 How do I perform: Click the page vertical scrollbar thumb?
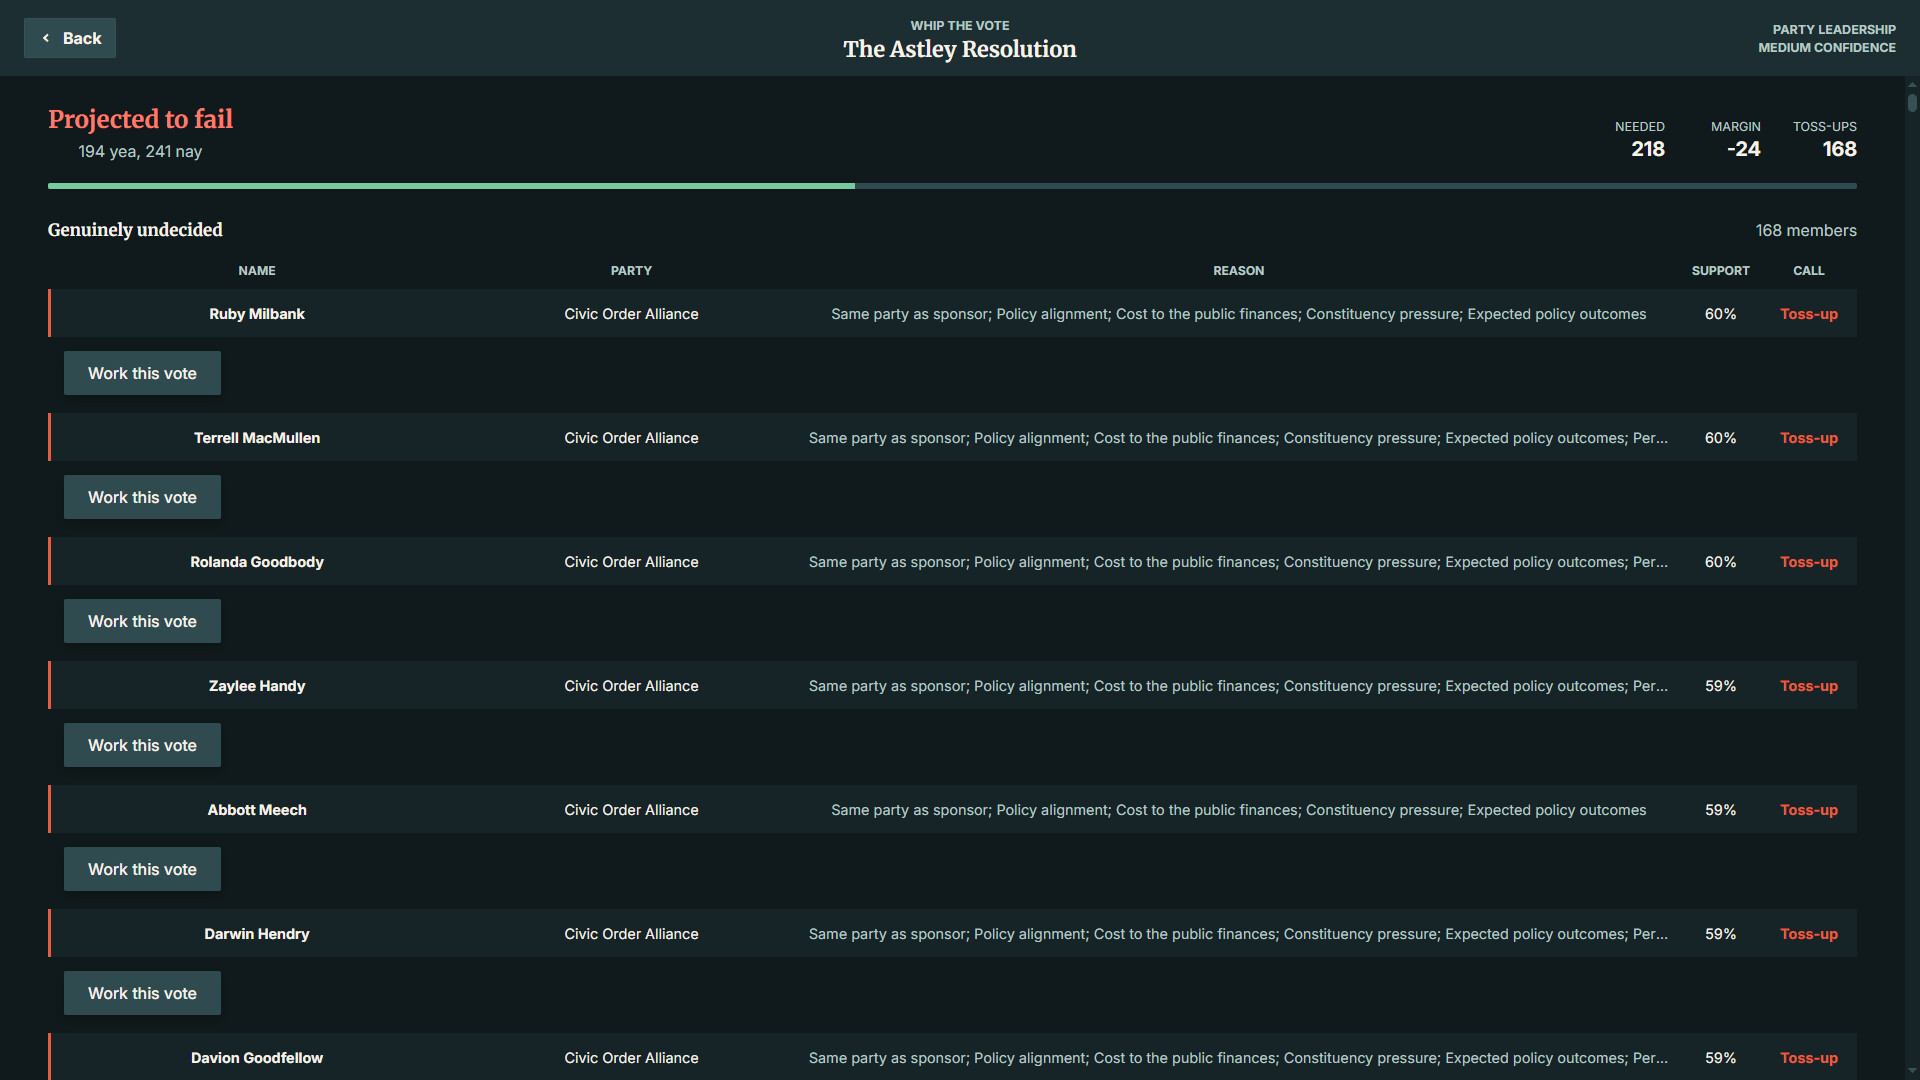(x=1912, y=102)
